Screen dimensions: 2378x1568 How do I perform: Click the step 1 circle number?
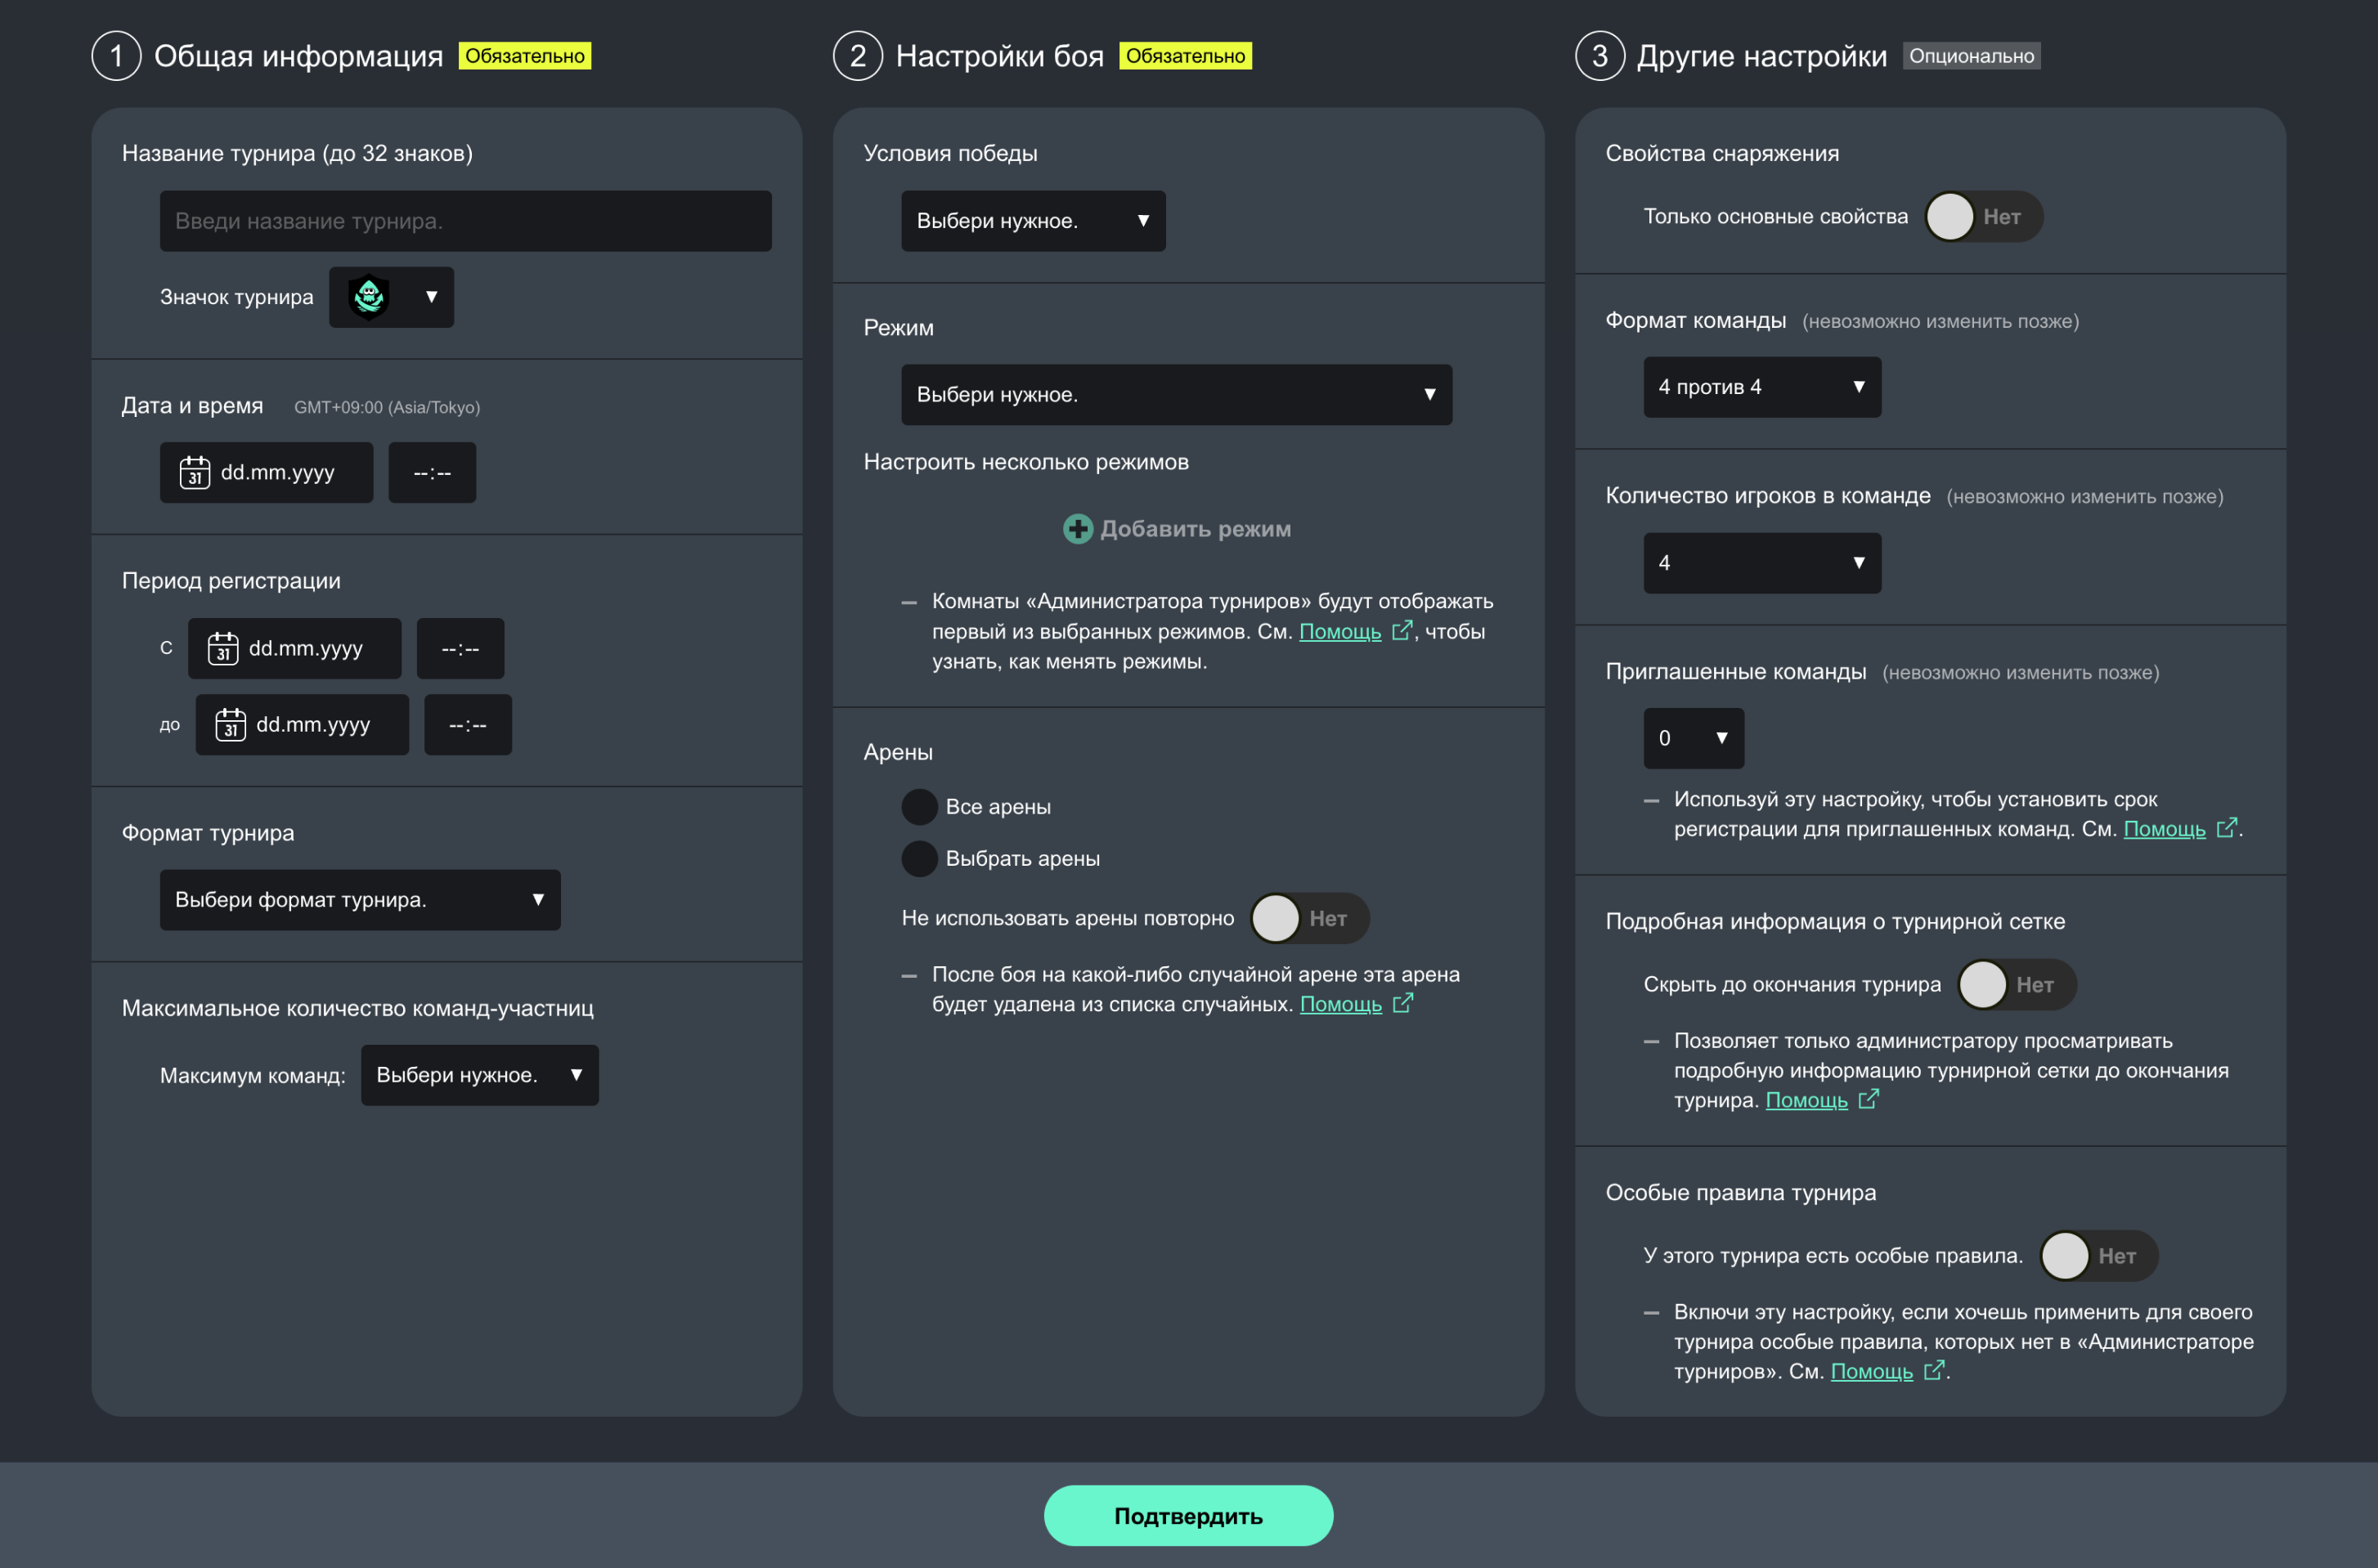pos(116,56)
